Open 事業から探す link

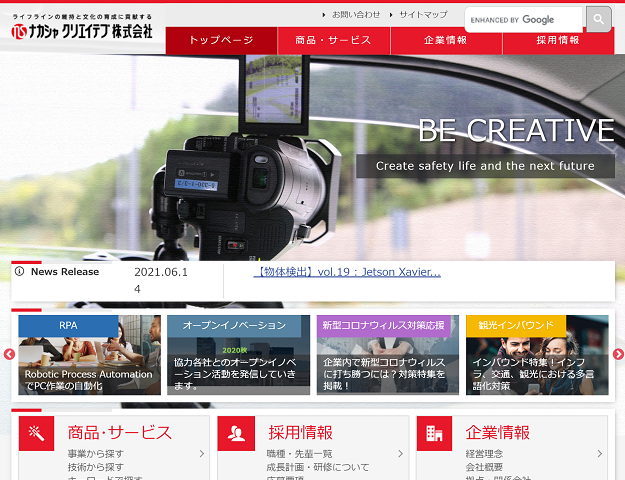point(96,454)
